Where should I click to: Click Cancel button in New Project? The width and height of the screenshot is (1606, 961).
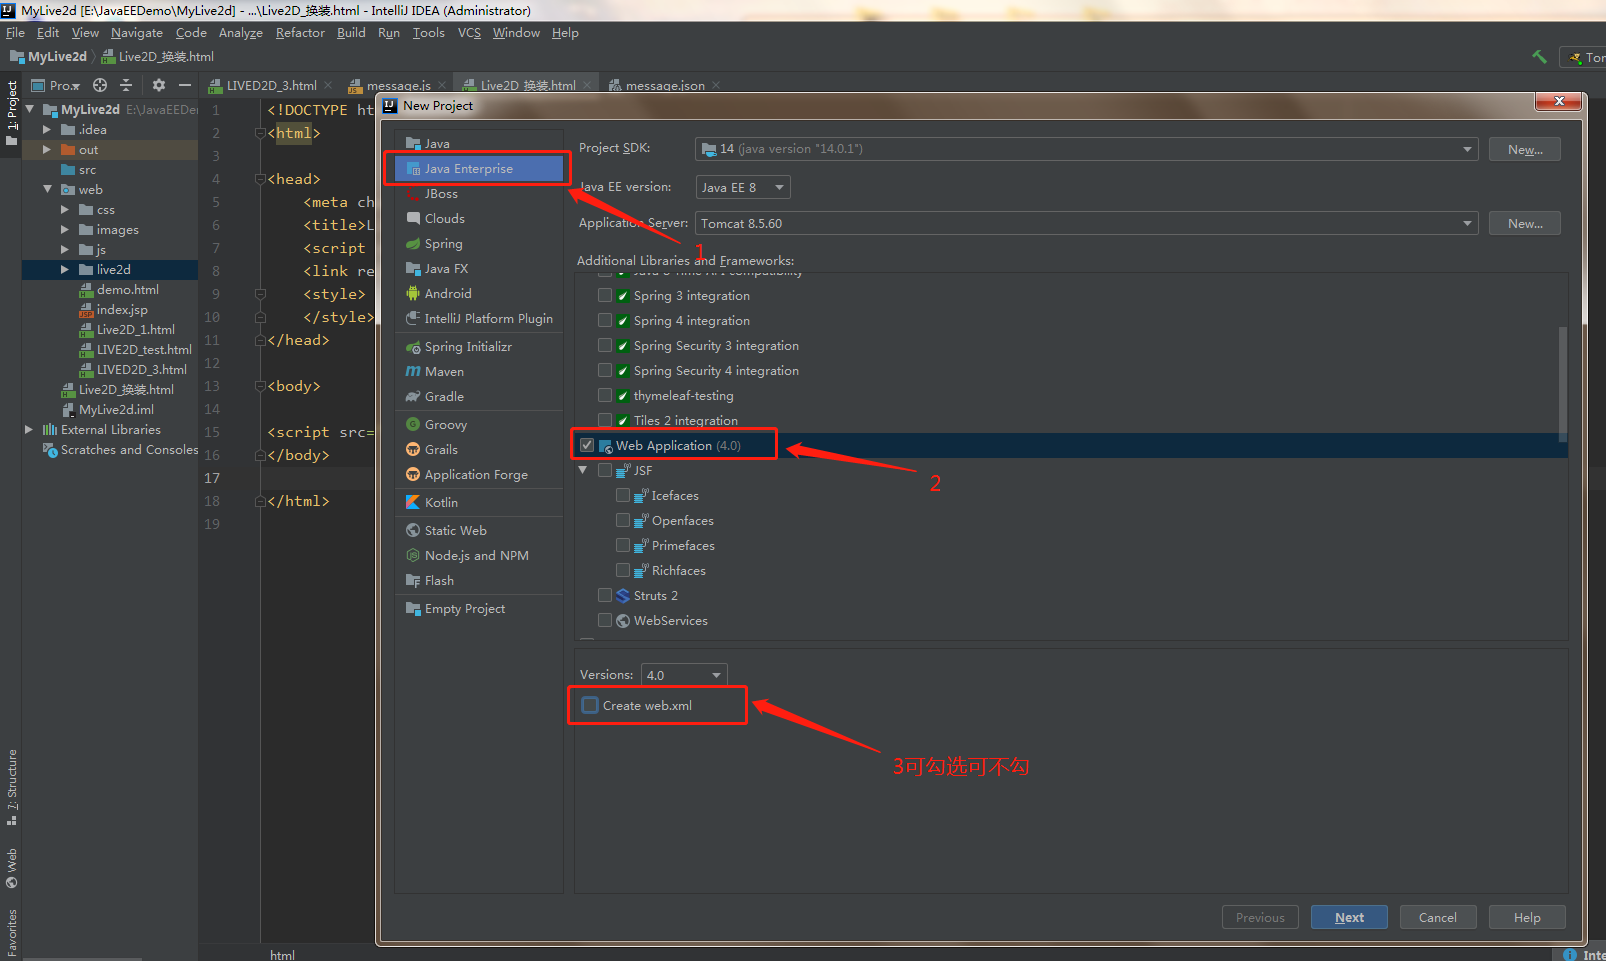(x=1438, y=918)
